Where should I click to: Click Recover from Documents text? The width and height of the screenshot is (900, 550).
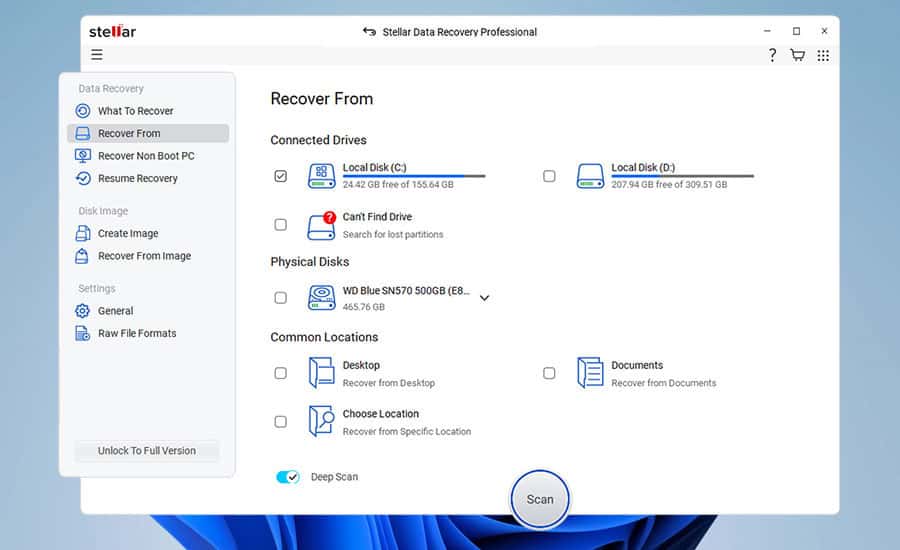click(x=664, y=383)
